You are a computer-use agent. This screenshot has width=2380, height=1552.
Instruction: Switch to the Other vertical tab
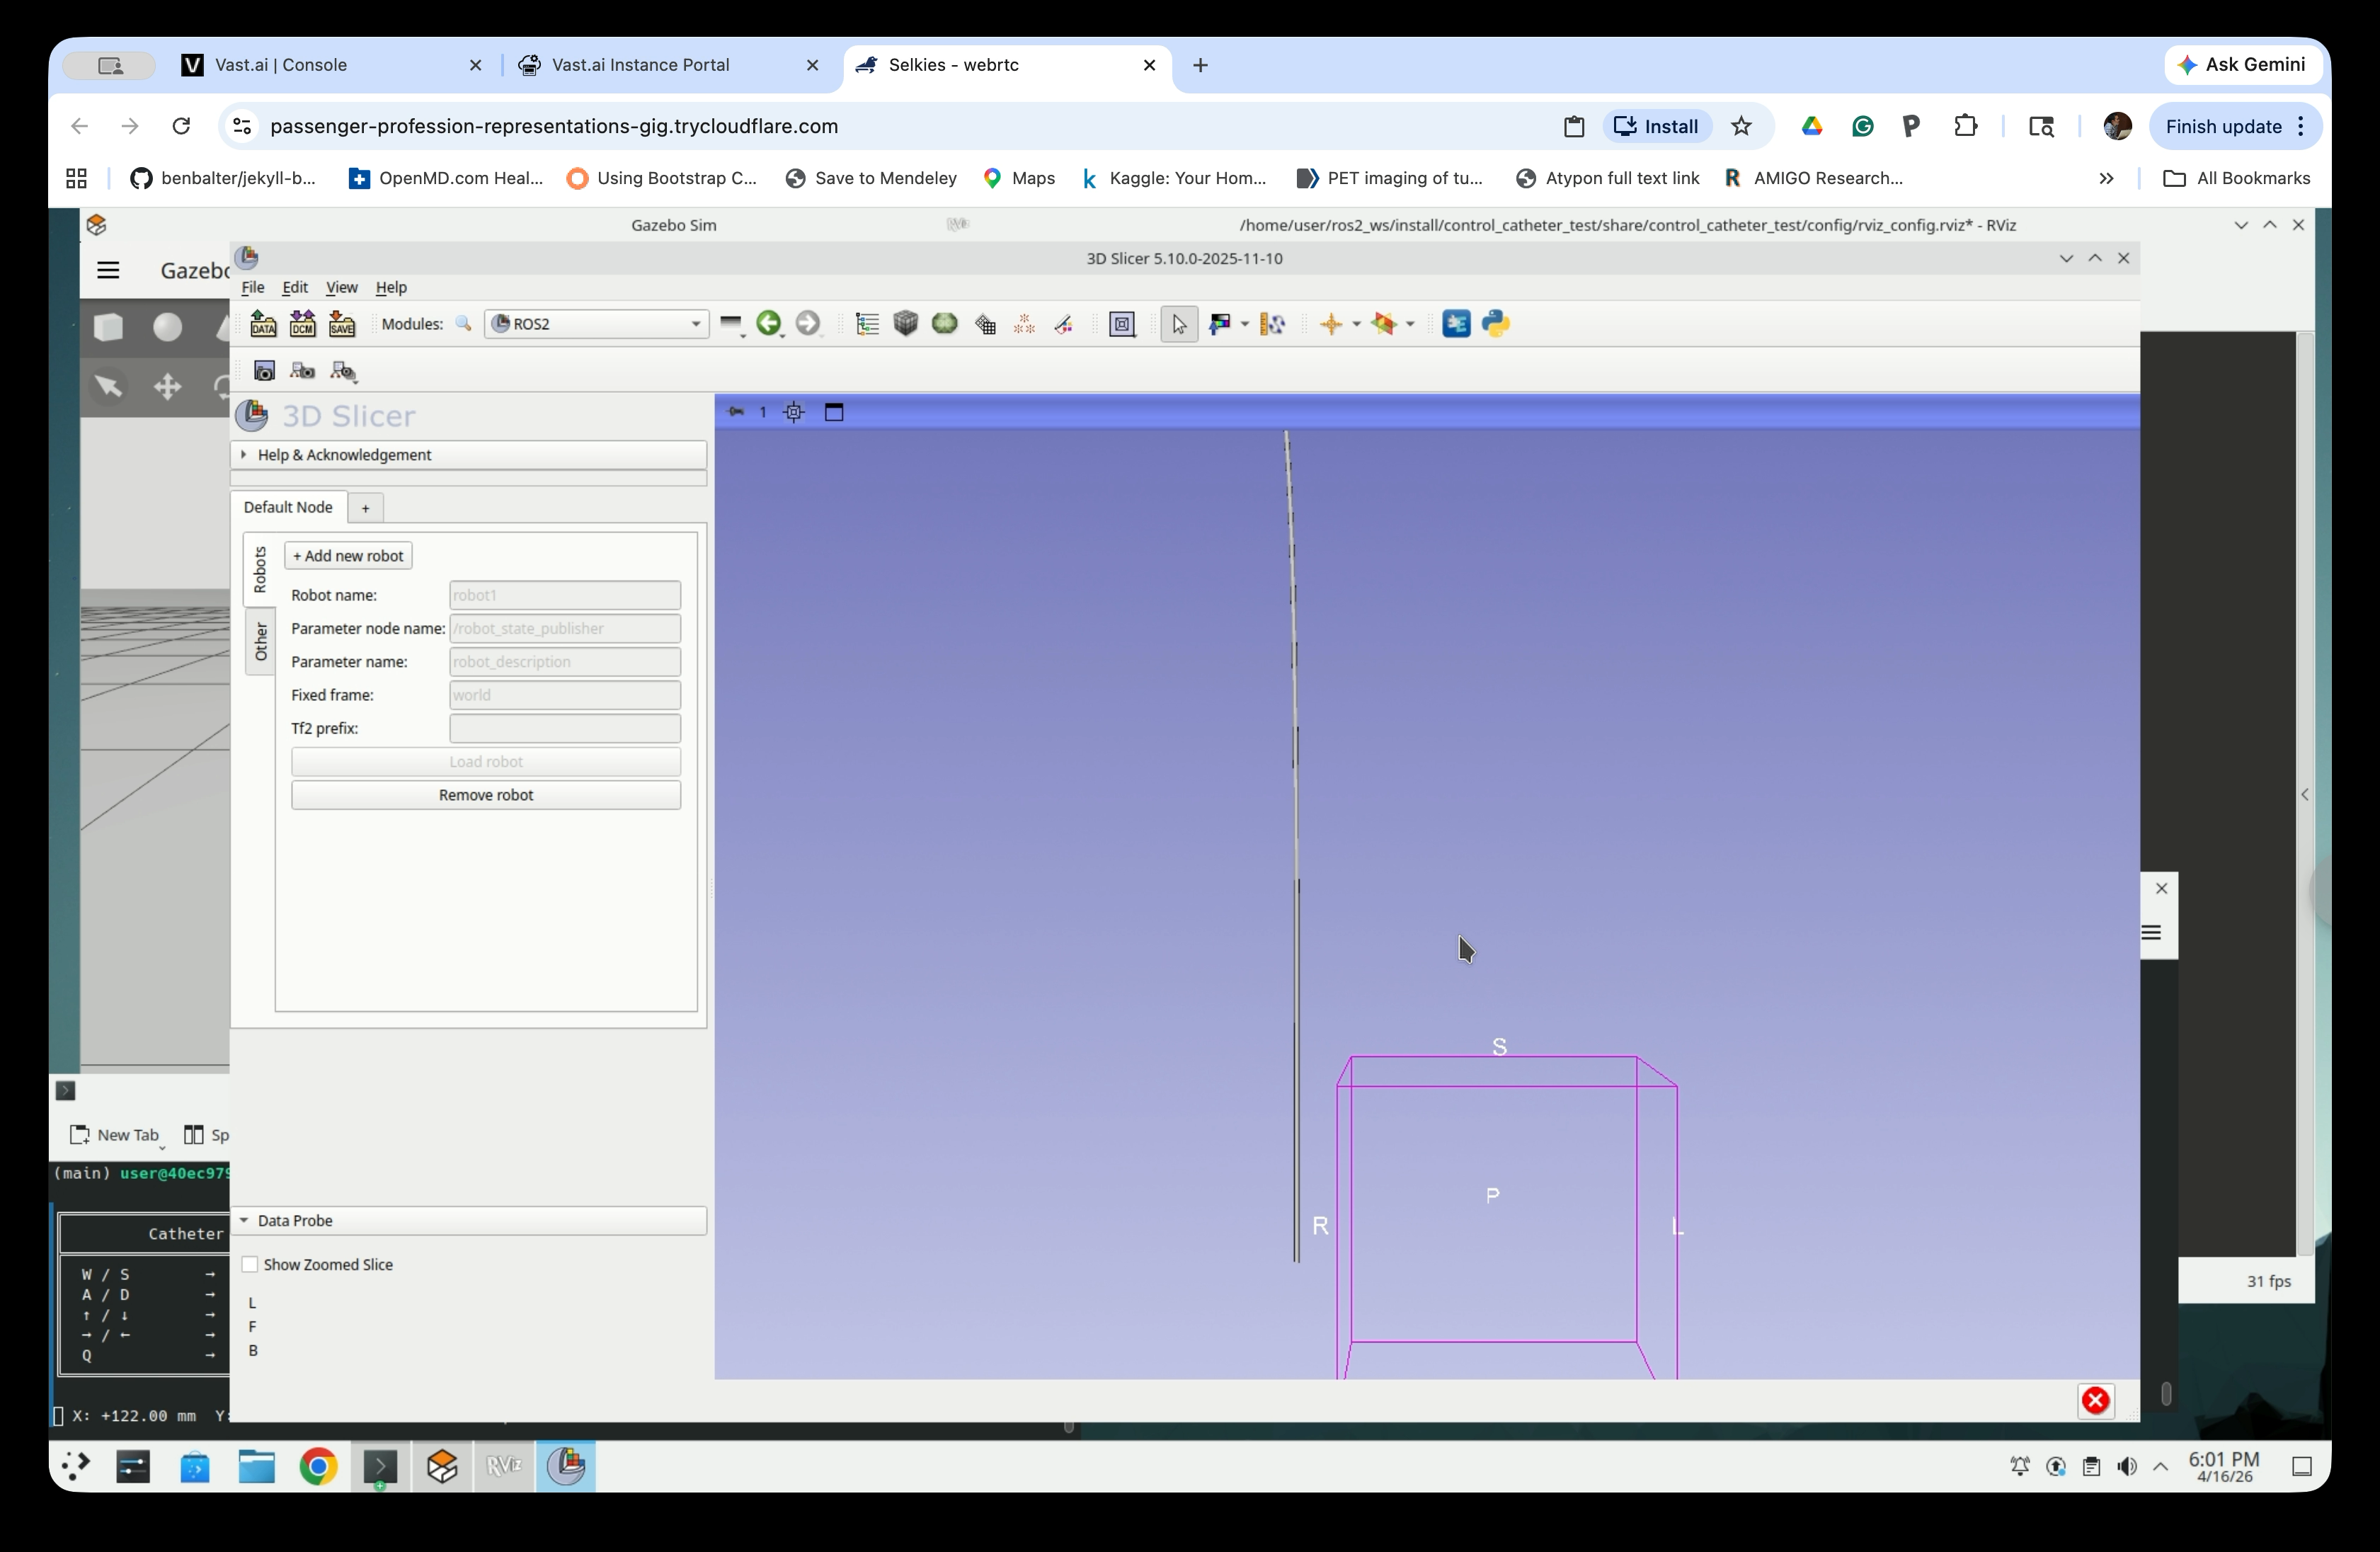pyautogui.click(x=261, y=641)
